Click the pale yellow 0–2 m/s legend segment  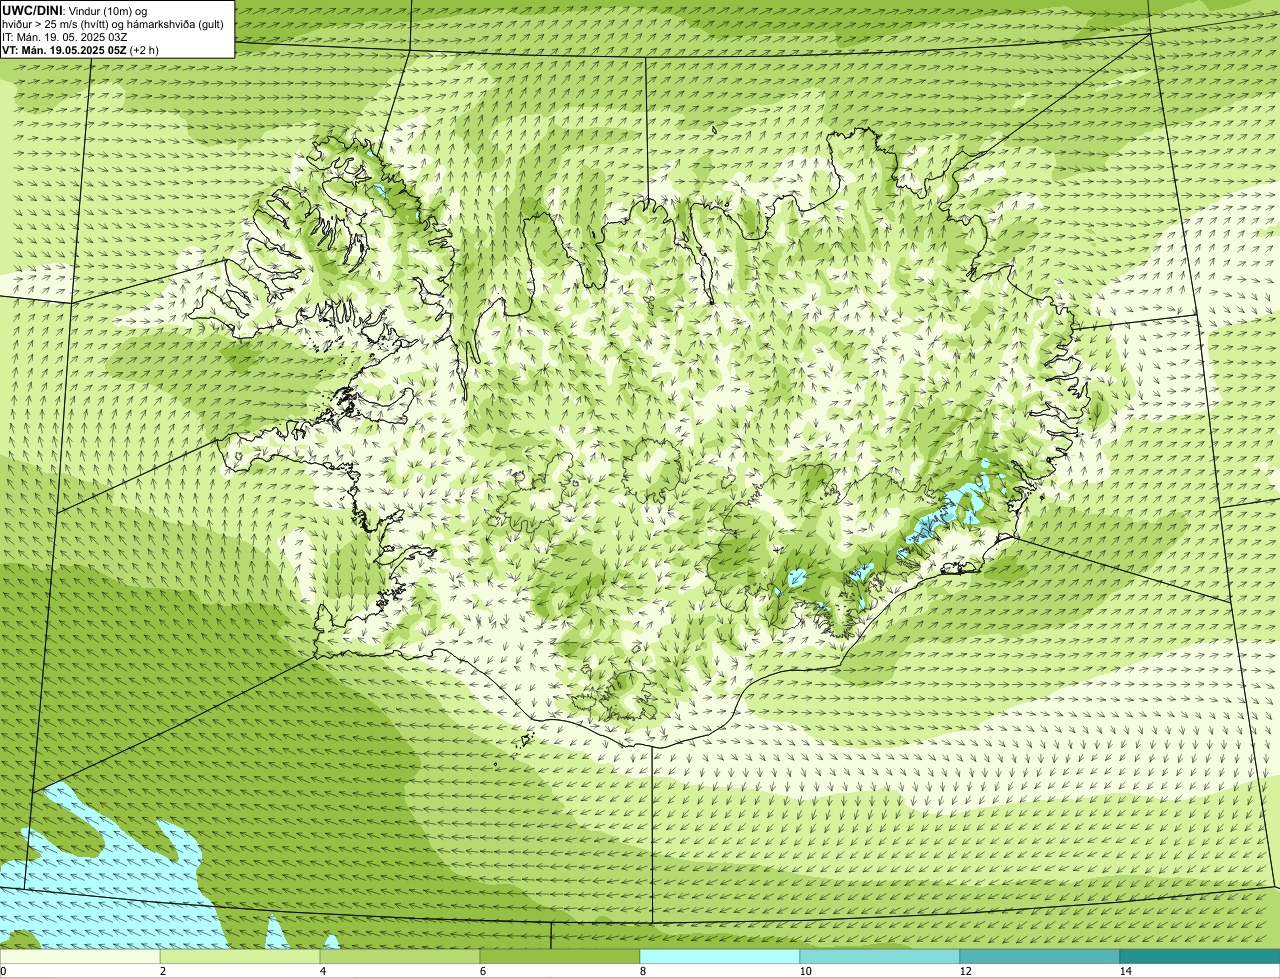[x=80, y=956]
